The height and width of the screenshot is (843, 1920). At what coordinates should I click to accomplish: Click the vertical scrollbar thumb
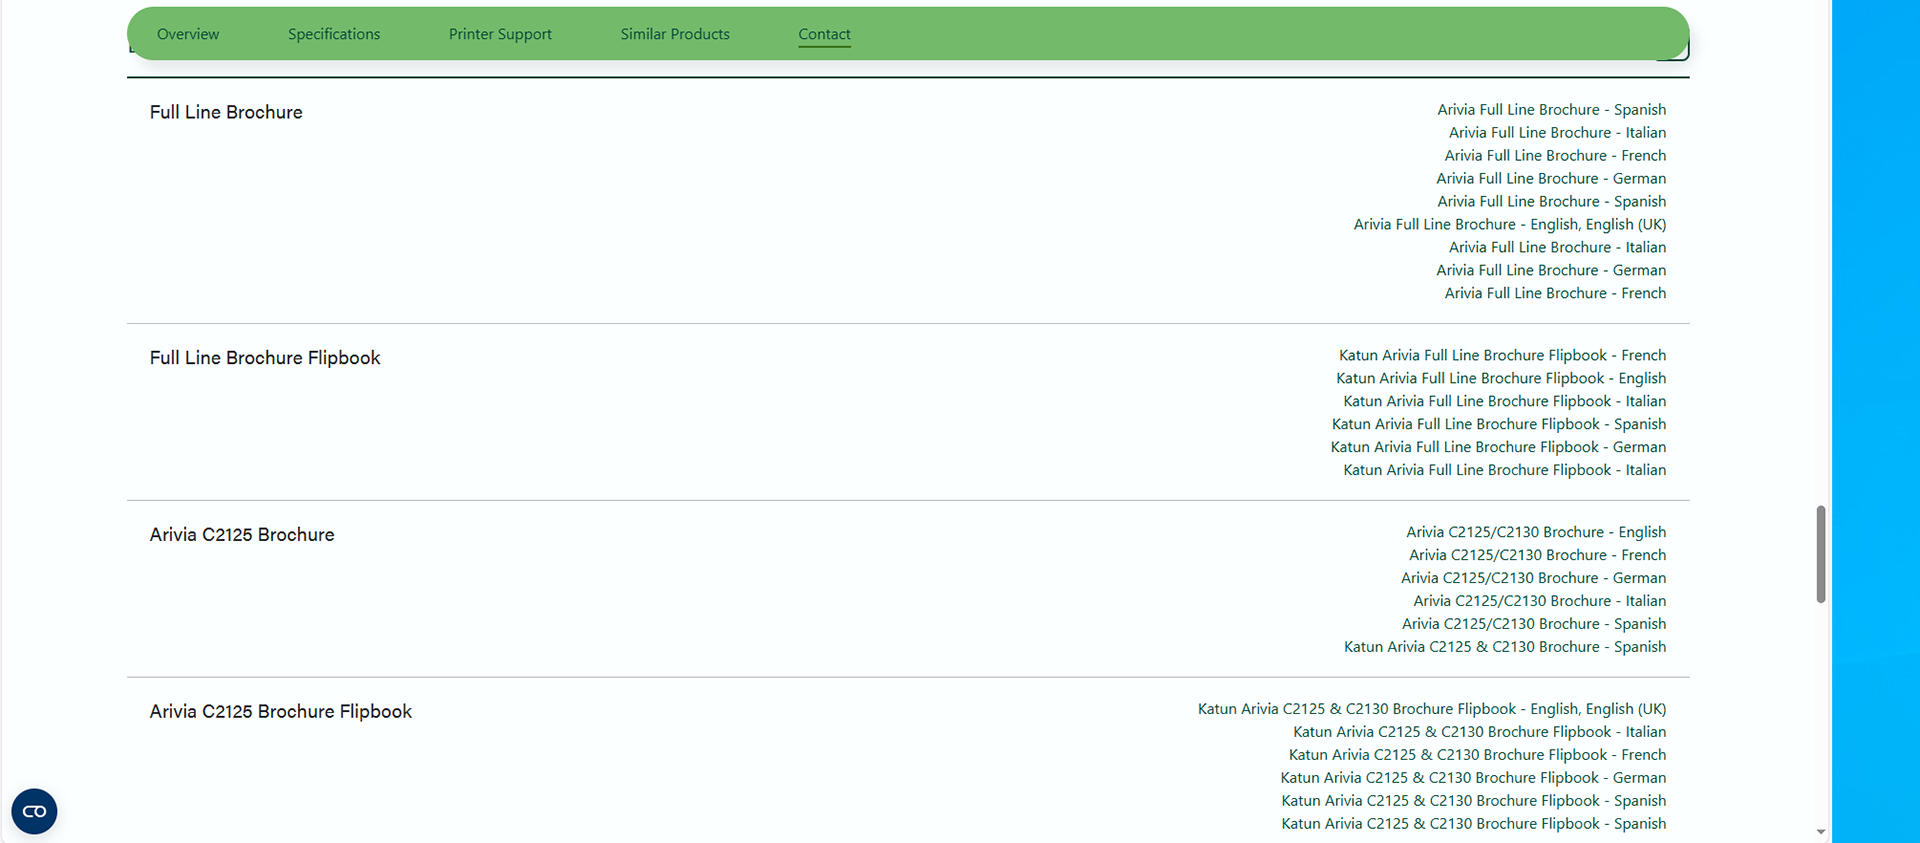[x=1820, y=554]
